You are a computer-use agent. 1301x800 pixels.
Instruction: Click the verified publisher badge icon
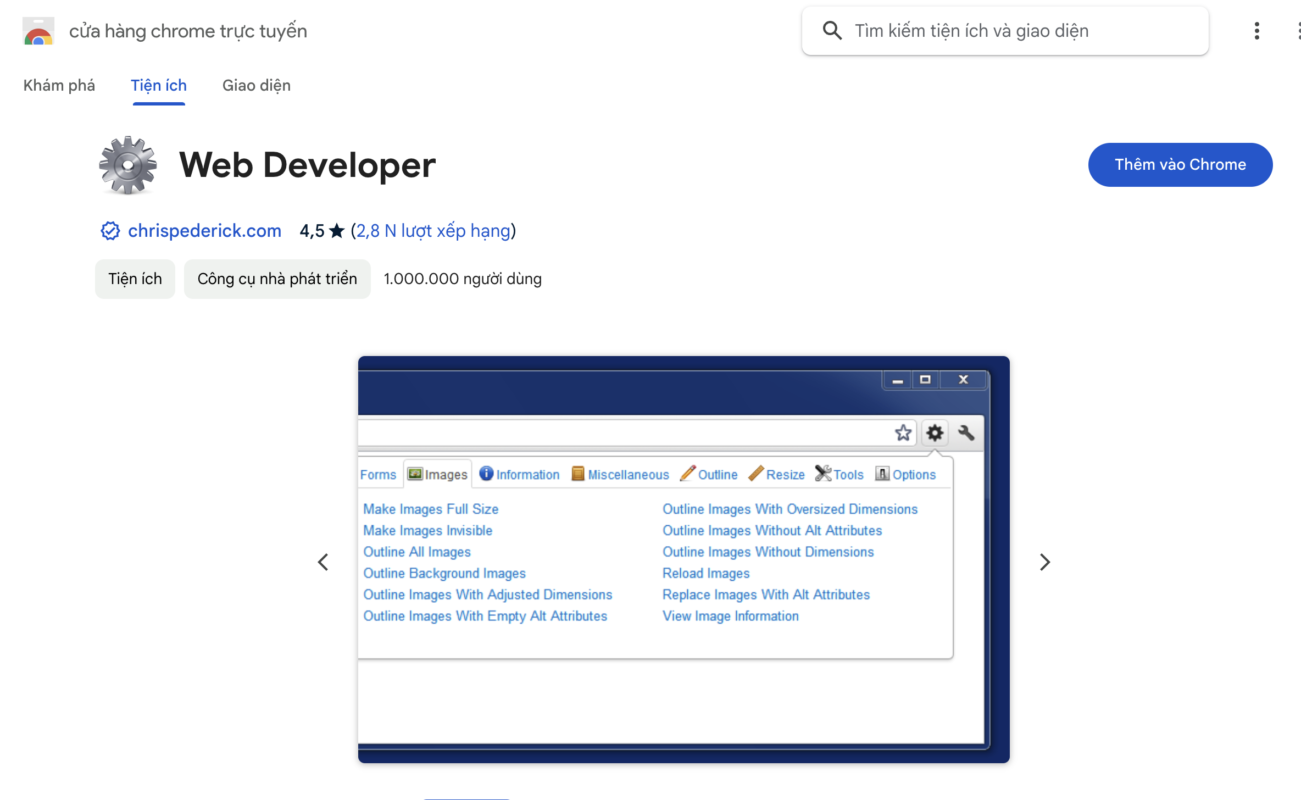(x=110, y=231)
